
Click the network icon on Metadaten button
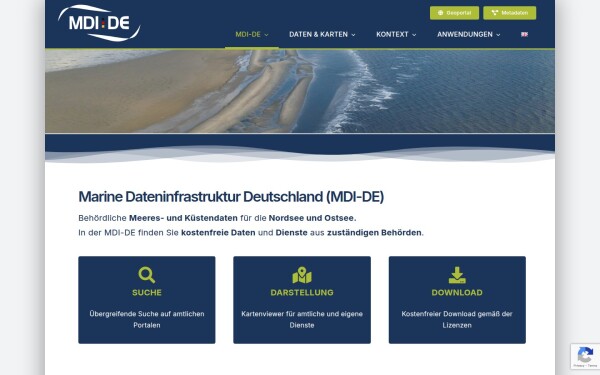coord(494,13)
